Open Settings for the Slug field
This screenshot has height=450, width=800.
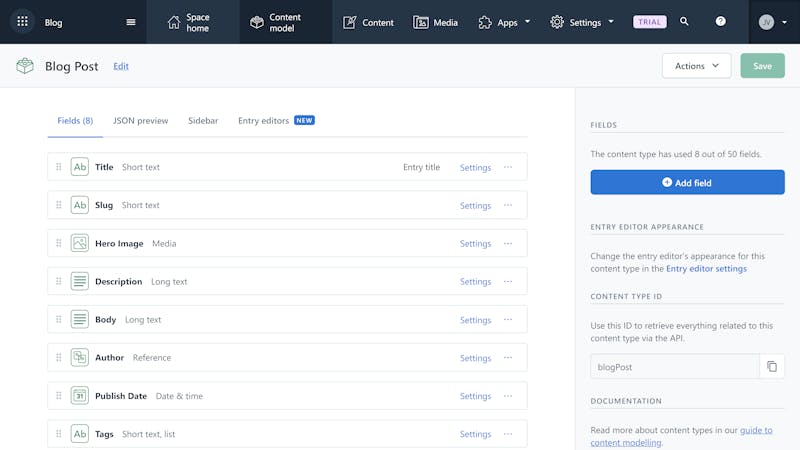tap(475, 206)
